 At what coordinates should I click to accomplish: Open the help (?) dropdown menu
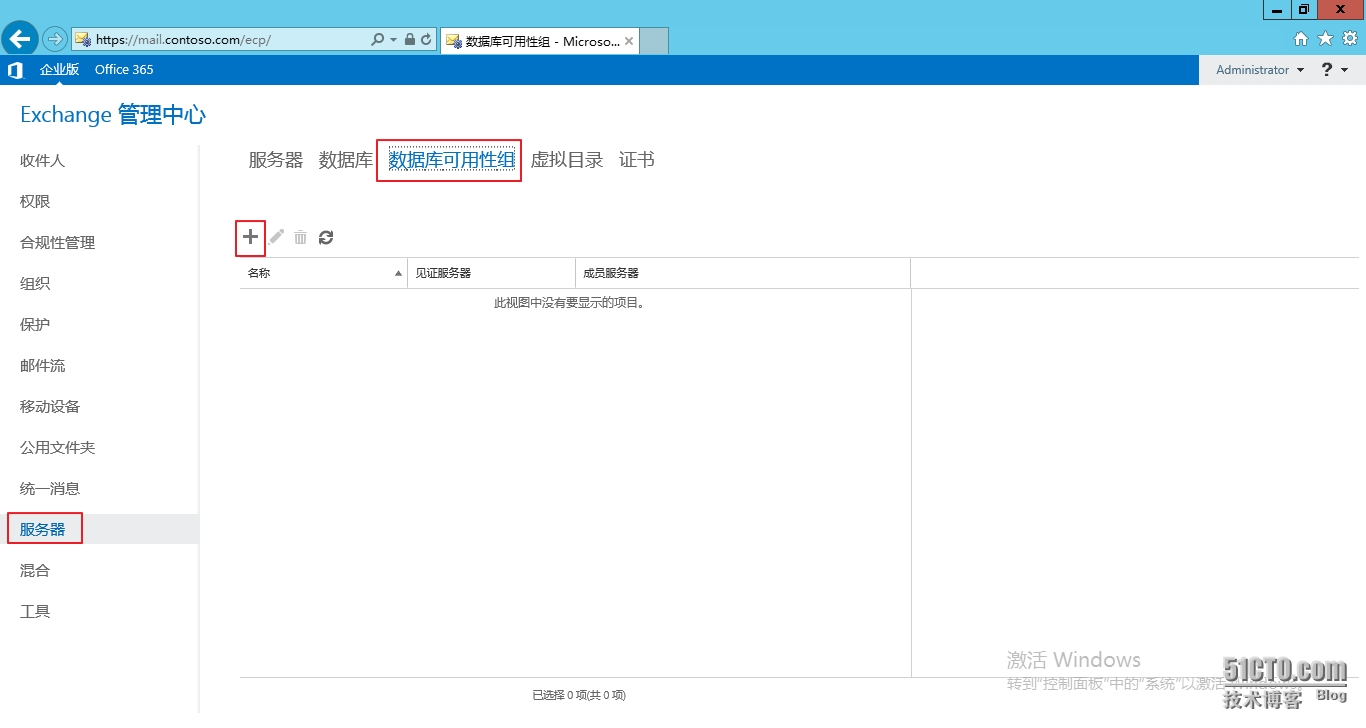pyautogui.click(x=1333, y=69)
